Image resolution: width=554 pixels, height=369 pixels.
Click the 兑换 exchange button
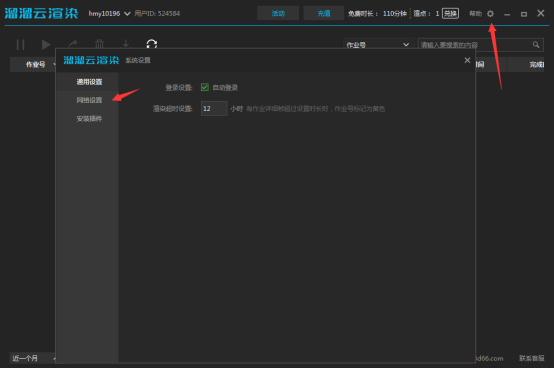[450, 14]
